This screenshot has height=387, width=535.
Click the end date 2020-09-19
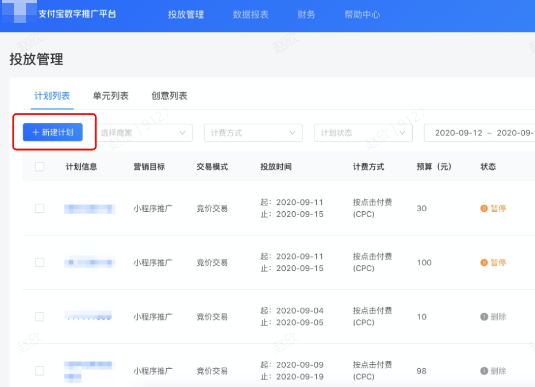tap(300, 377)
